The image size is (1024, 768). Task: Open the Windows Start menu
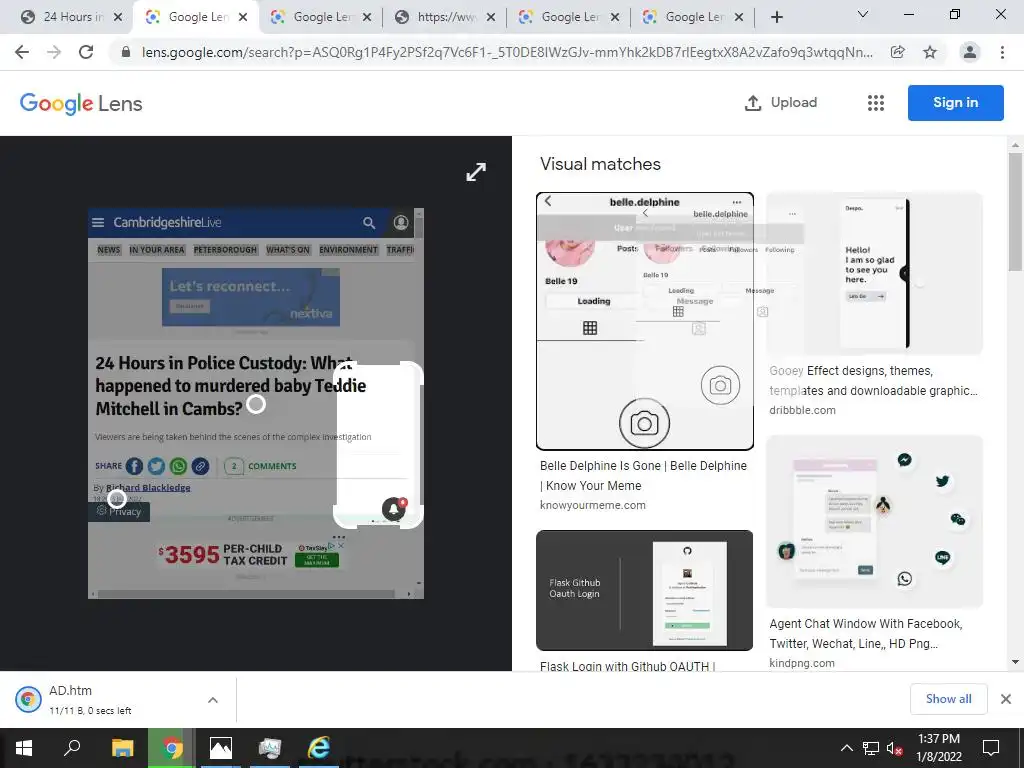24,748
